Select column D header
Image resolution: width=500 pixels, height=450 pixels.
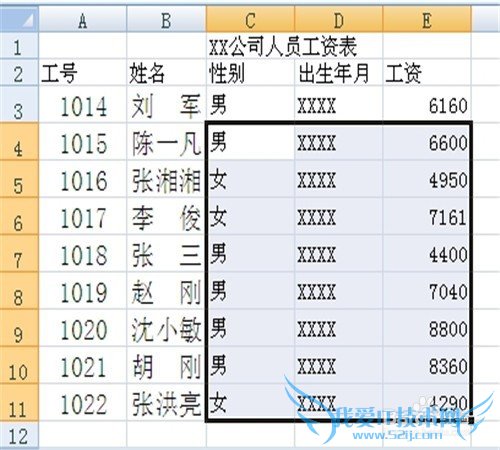click(x=339, y=19)
